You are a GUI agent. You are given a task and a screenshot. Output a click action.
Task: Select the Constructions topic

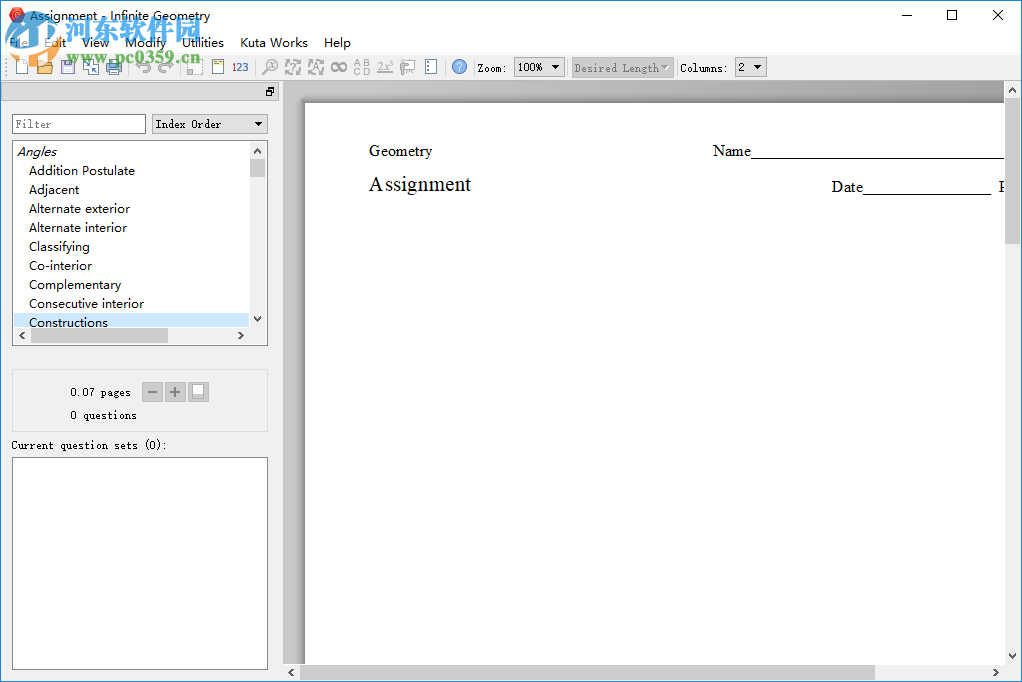(x=68, y=322)
